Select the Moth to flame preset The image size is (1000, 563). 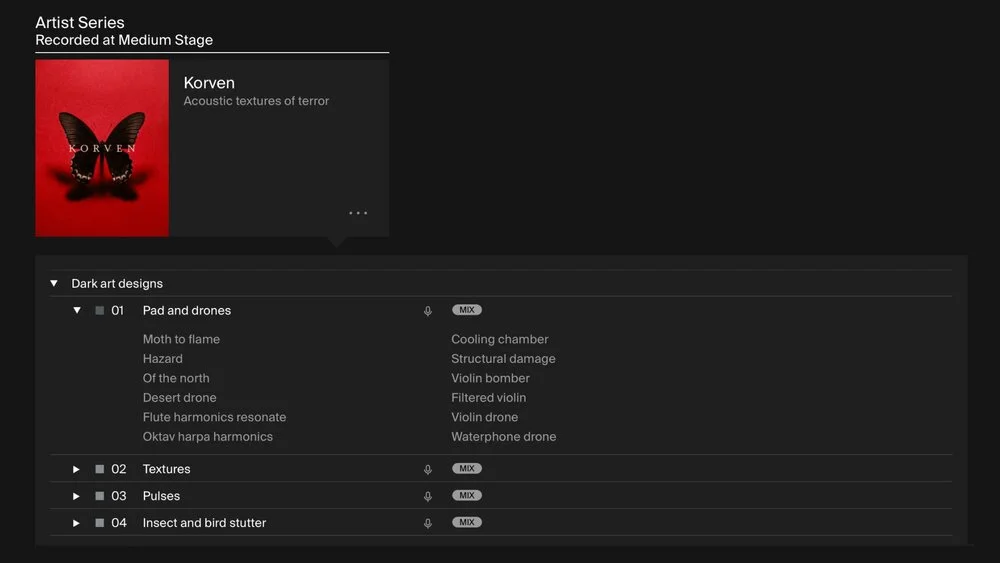pyautogui.click(x=181, y=339)
